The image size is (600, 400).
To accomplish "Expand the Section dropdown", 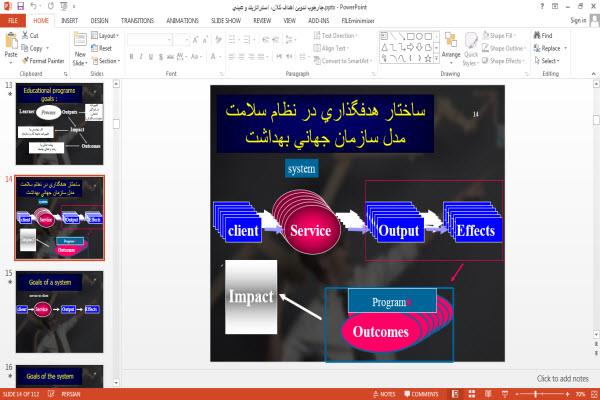I will pos(106,61).
